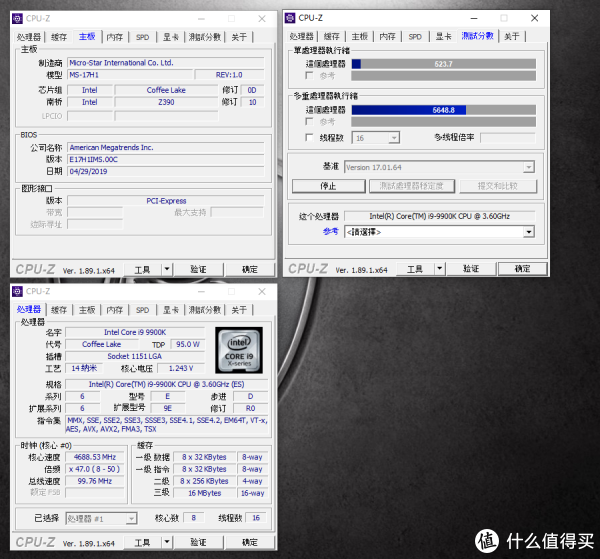Click OK button in mainboard window
Image resolution: width=600 pixels, height=559 pixels.
point(250,269)
